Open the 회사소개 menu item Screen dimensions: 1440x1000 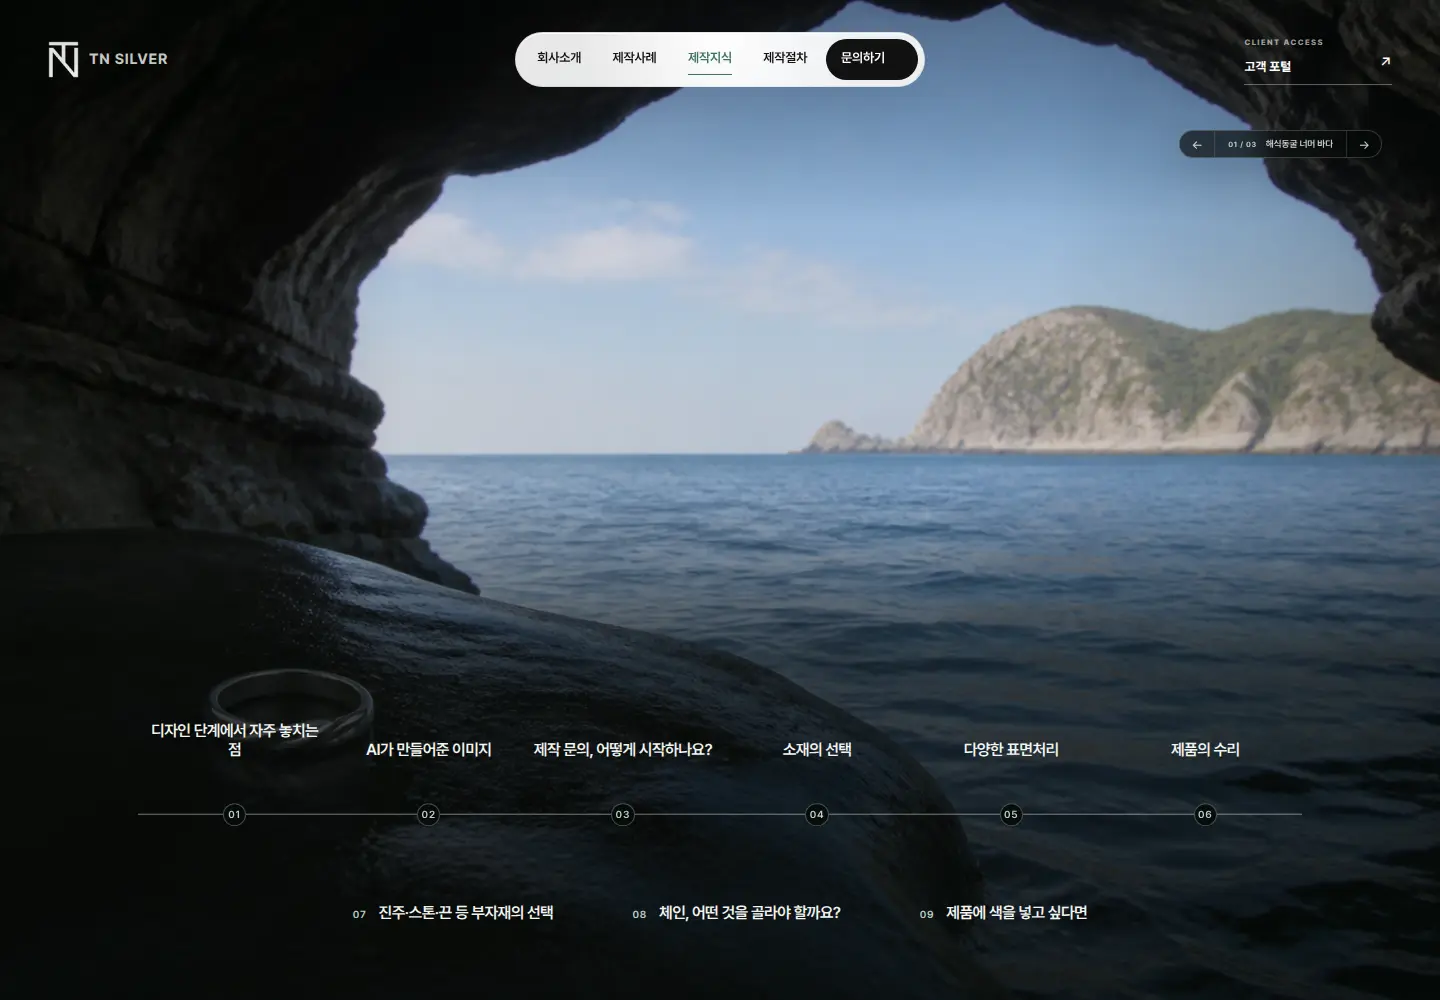tap(559, 58)
